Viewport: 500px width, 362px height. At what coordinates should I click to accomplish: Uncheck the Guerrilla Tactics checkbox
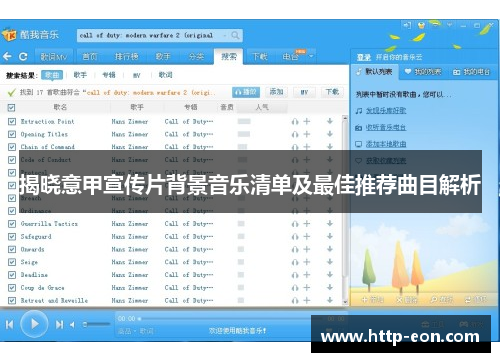[12, 224]
